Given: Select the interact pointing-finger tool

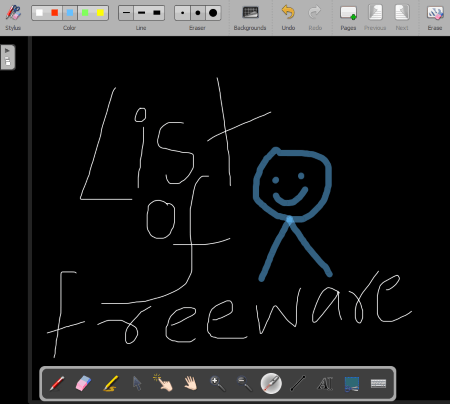Looking at the screenshot, I should (x=163, y=383).
